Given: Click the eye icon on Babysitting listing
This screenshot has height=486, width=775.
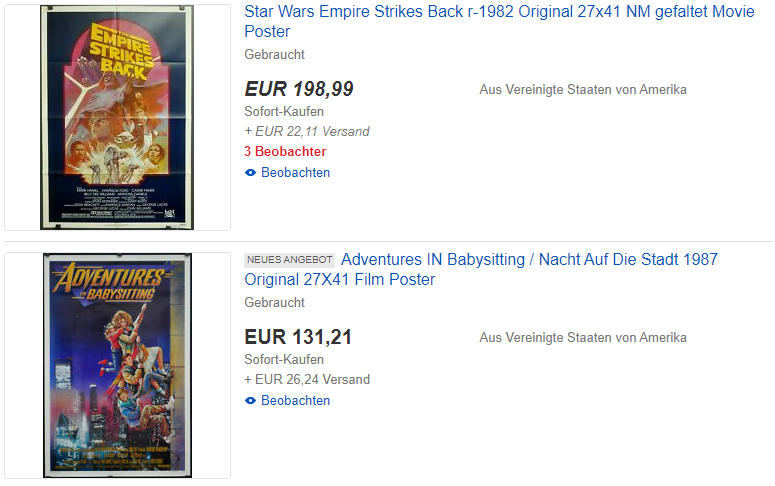Looking at the screenshot, I should coord(251,400).
